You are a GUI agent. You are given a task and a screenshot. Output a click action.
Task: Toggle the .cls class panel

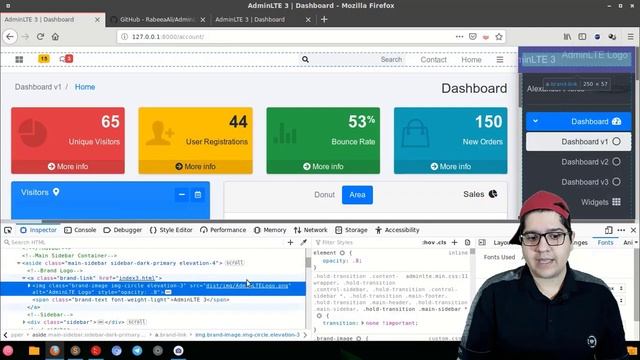[x=441, y=242]
